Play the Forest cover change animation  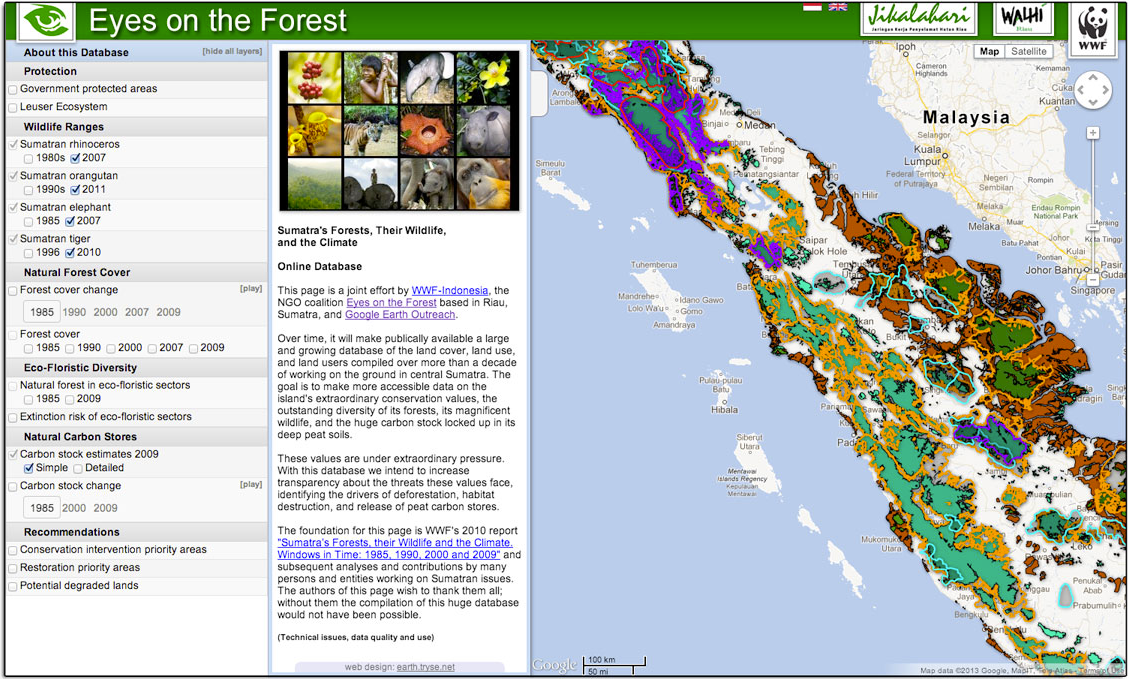251,288
